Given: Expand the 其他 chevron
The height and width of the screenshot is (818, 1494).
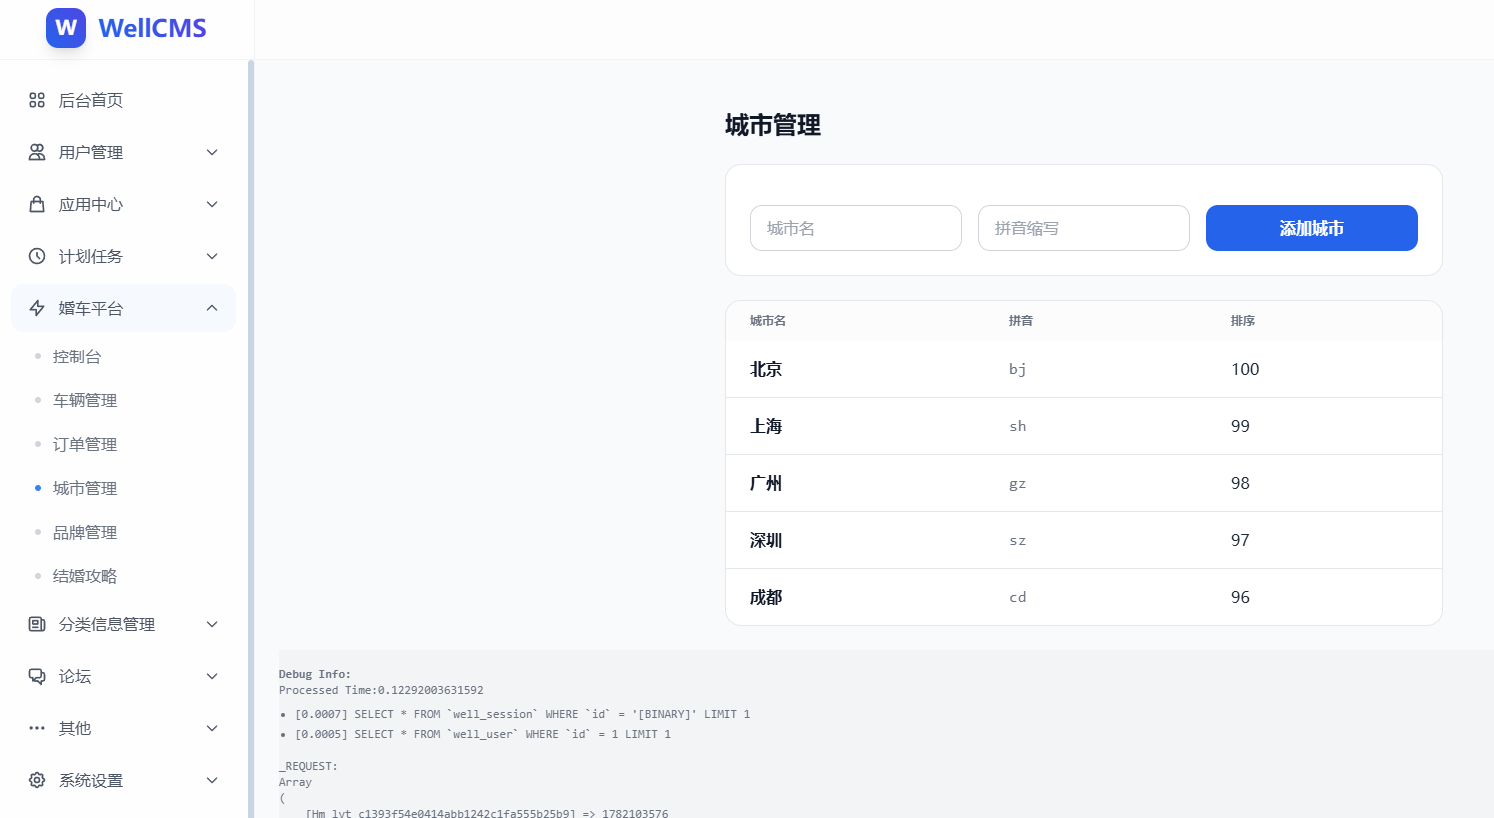Looking at the screenshot, I should [x=212, y=728].
